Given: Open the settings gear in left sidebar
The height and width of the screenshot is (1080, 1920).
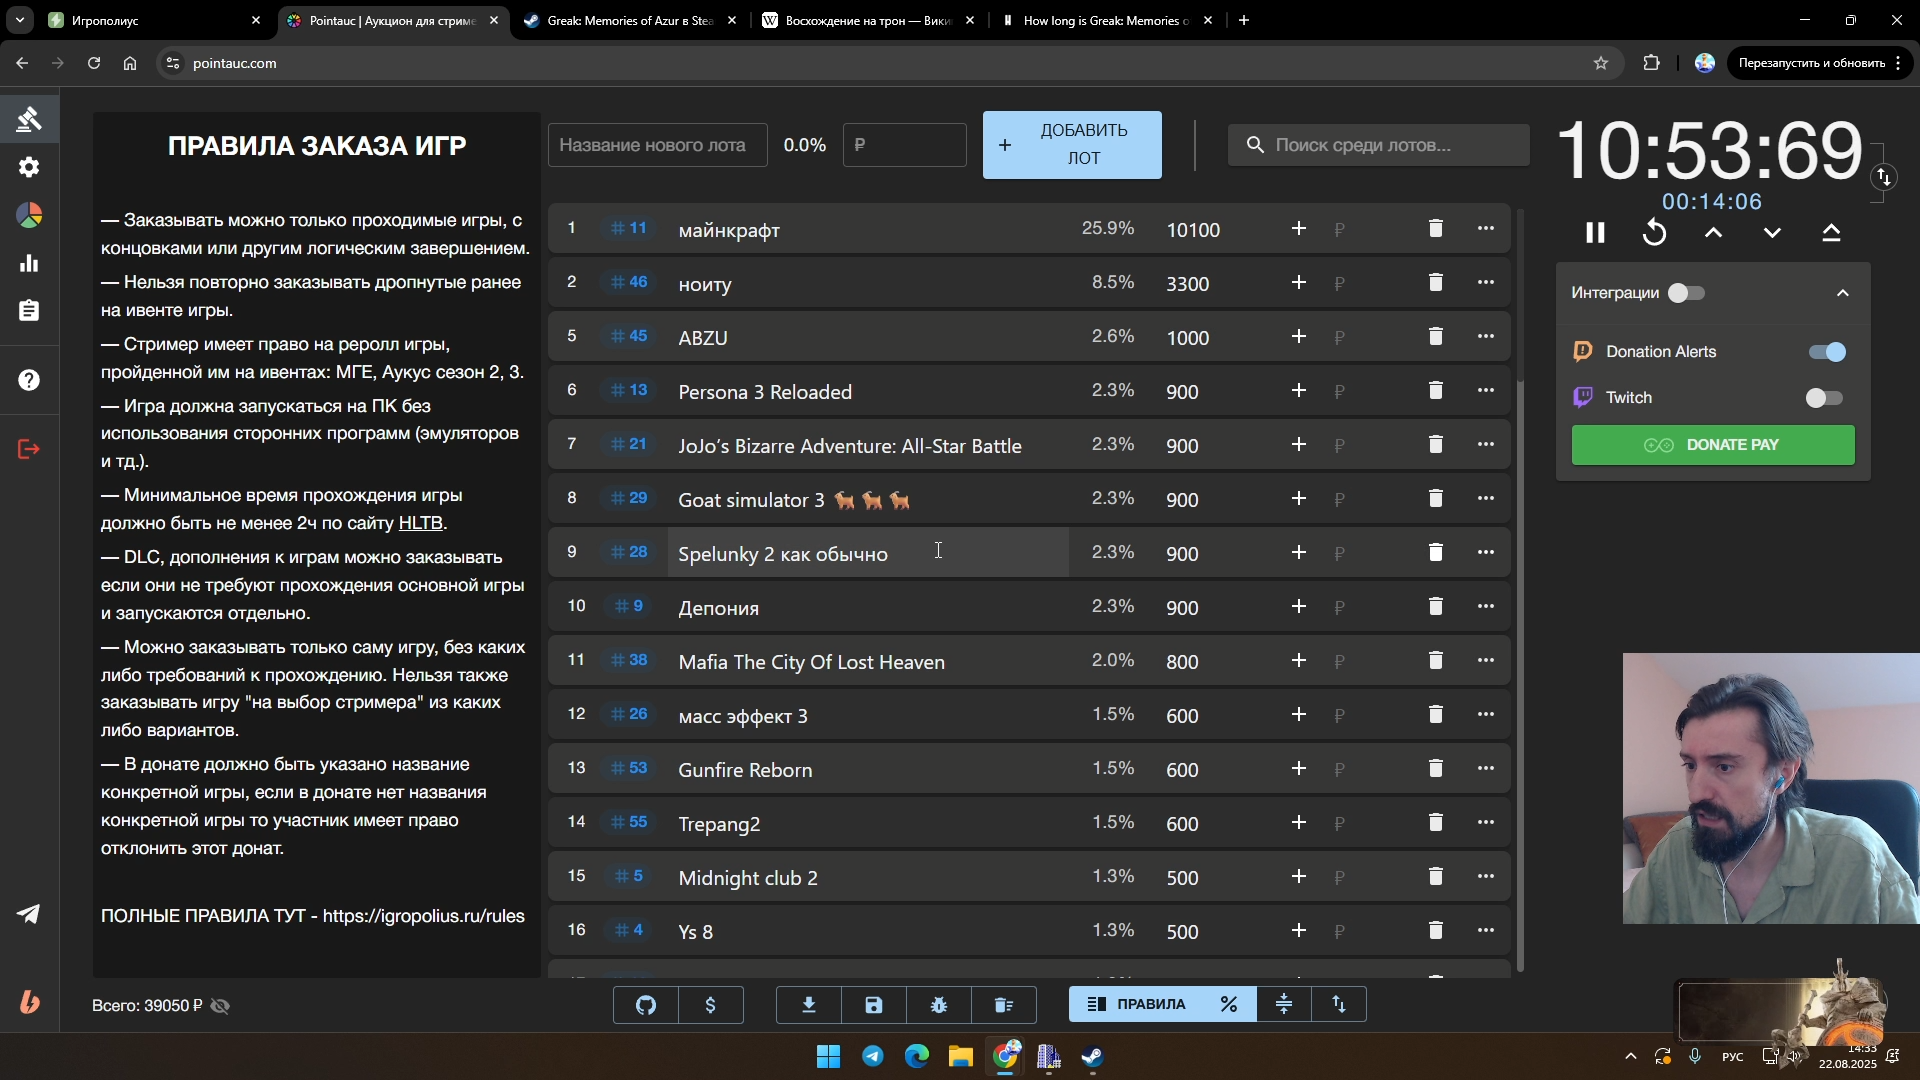Looking at the screenshot, I should (29, 167).
